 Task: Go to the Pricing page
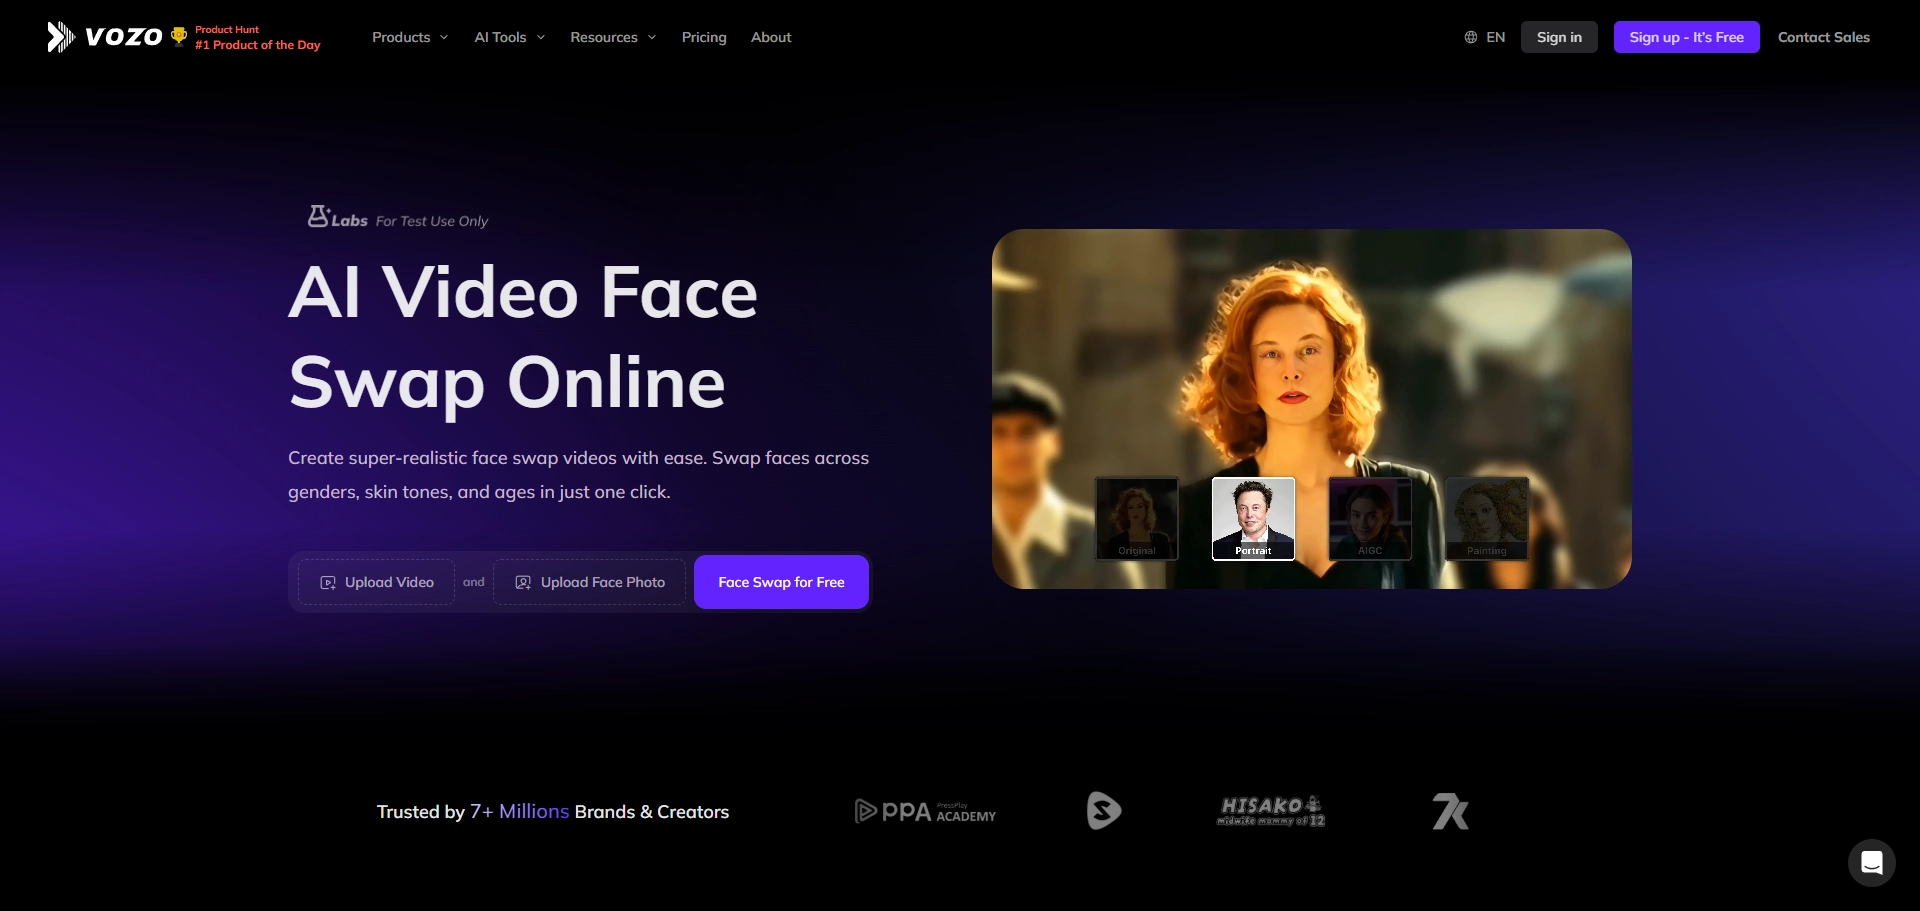click(x=704, y=37)
